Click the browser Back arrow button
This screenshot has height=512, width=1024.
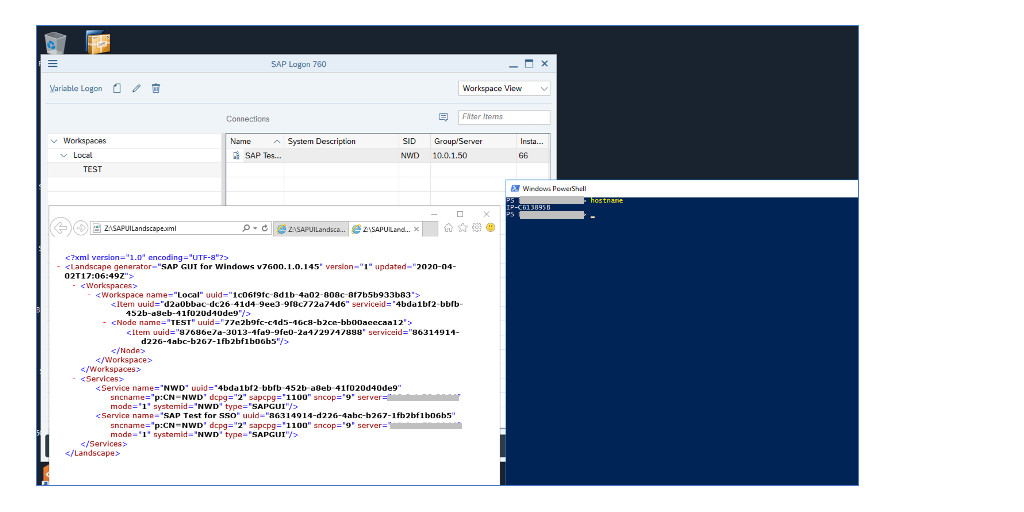pos(61,228)
